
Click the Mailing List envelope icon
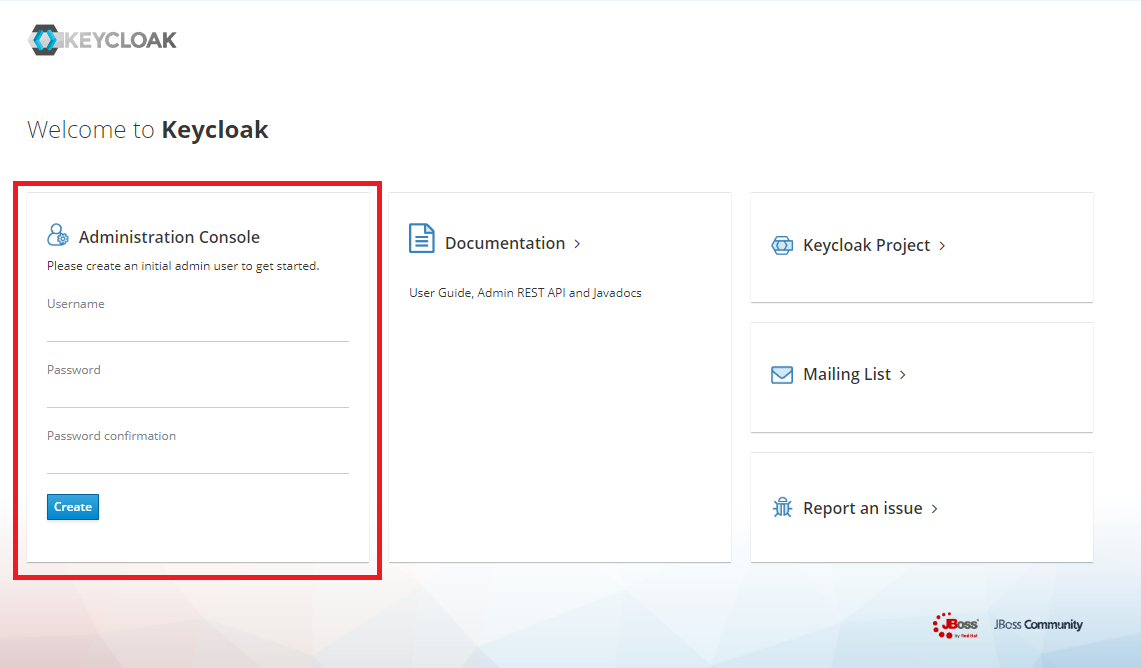tap(782, 375)
